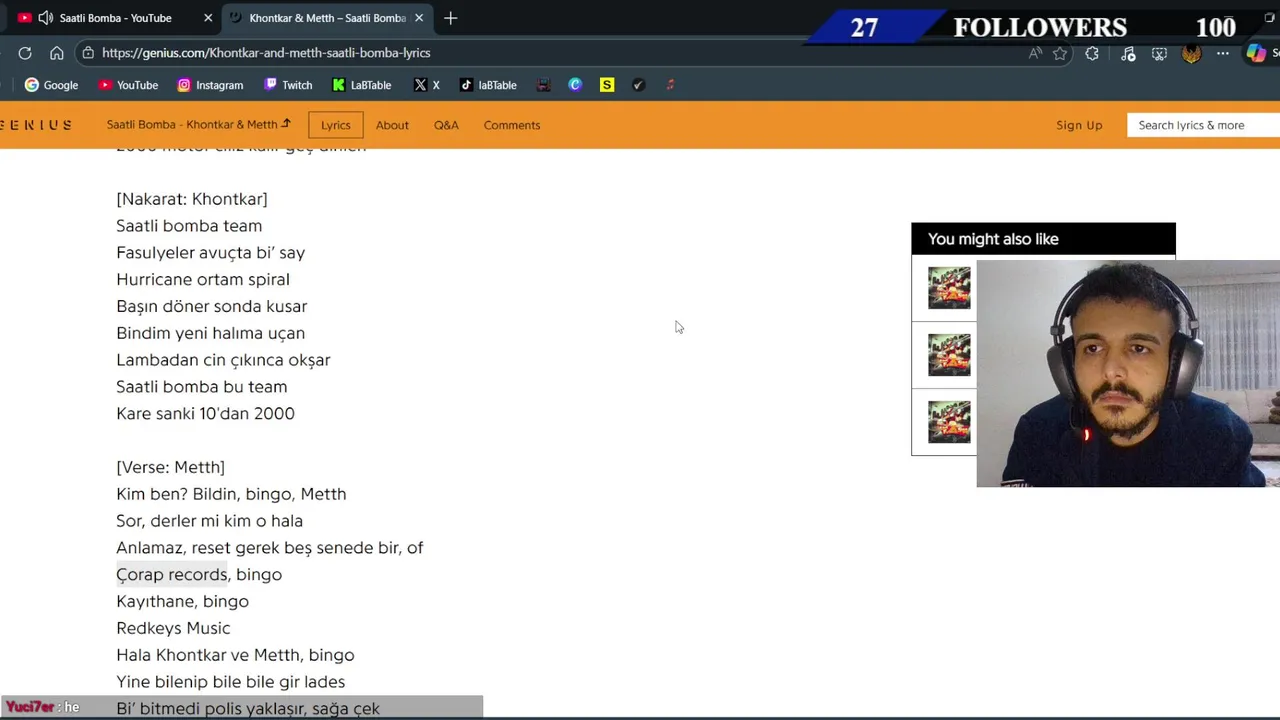Click the Sign Up link

[x=1079, y=125]
